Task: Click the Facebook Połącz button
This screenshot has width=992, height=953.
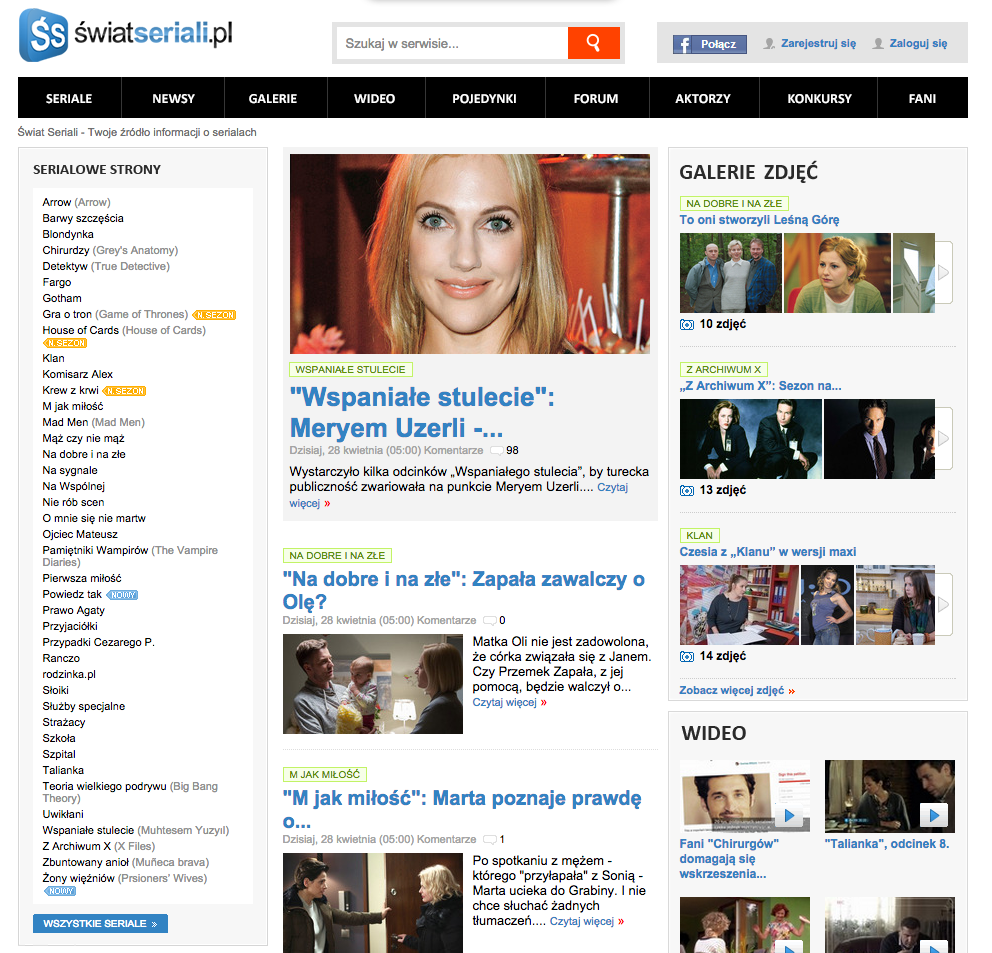Action: pos(709,44)
